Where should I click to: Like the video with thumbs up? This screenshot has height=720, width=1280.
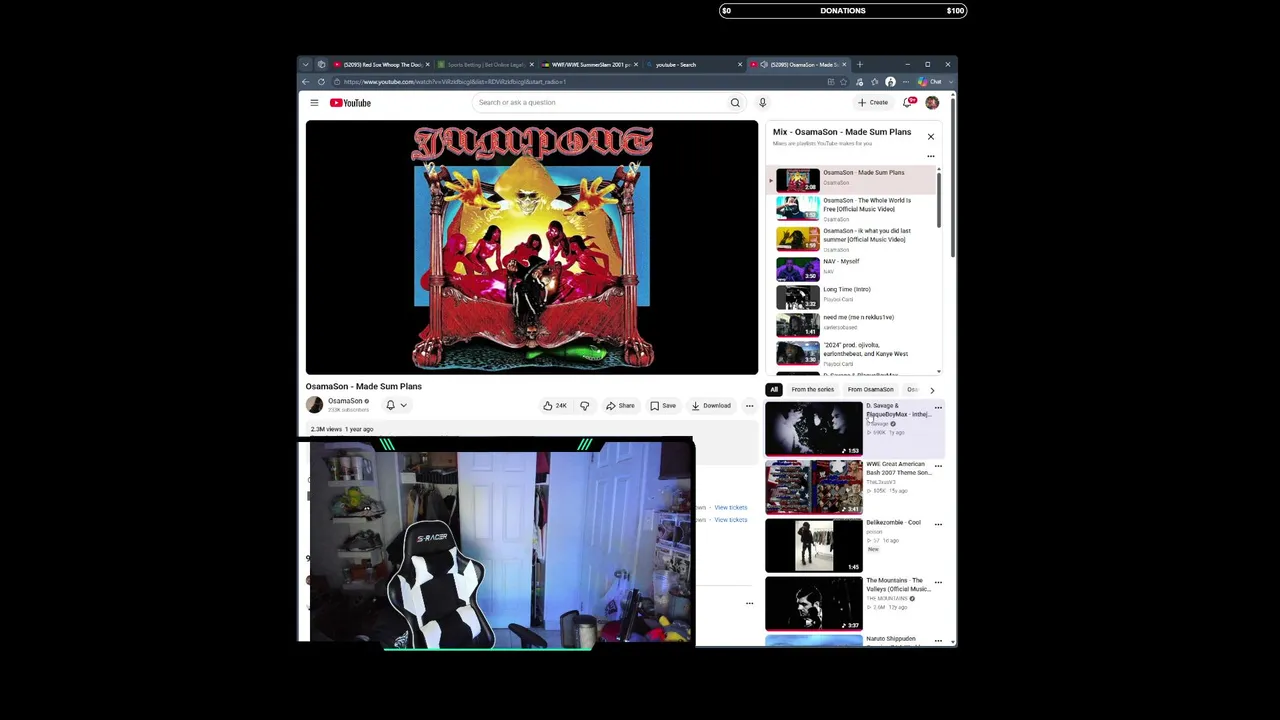(x=555, y=405)
